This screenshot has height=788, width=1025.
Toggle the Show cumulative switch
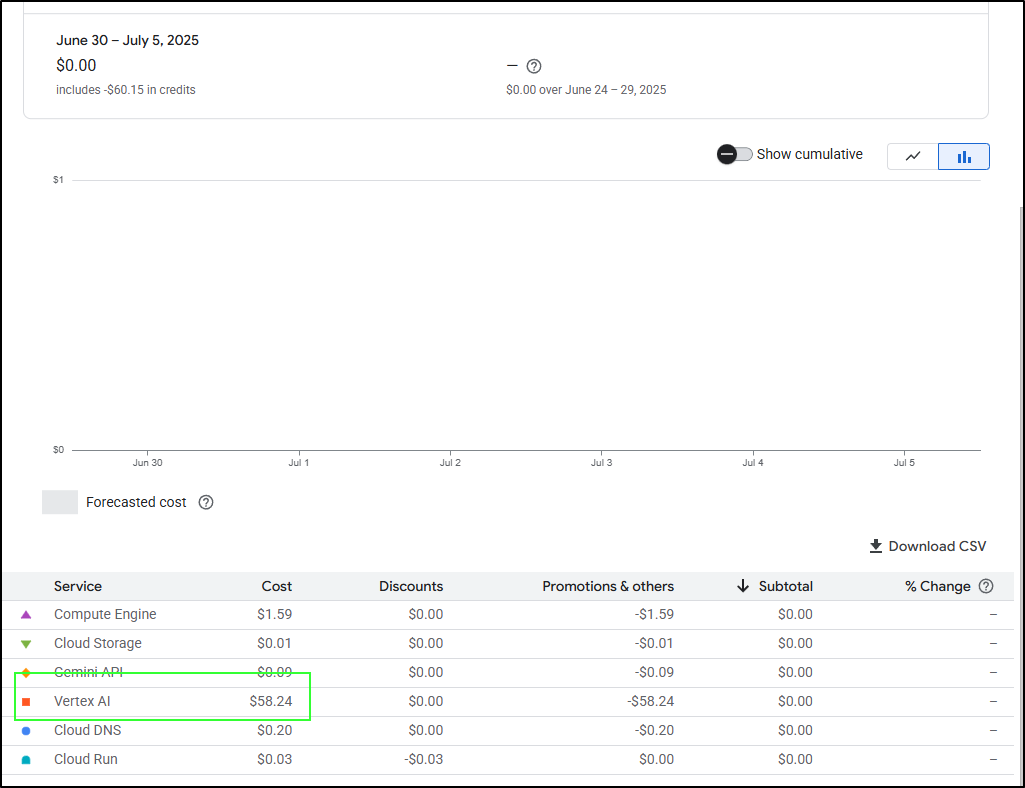pyautogui.click(x=734, y=154)
